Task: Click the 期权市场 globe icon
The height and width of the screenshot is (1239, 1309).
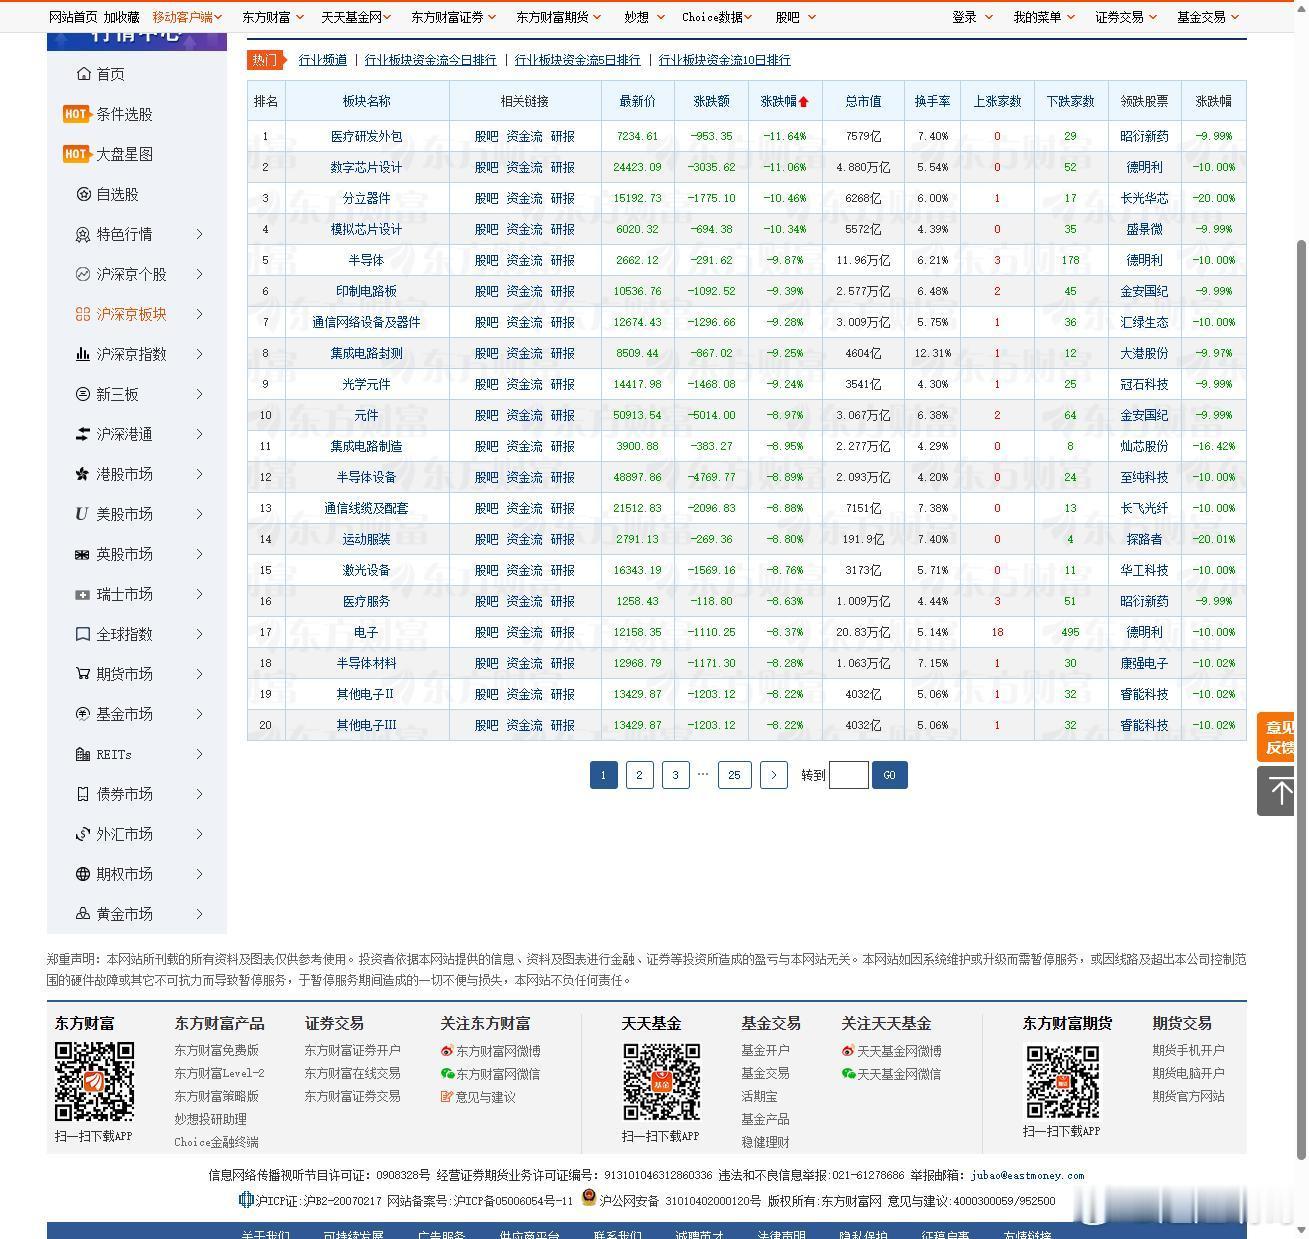Action: (83, 874)
